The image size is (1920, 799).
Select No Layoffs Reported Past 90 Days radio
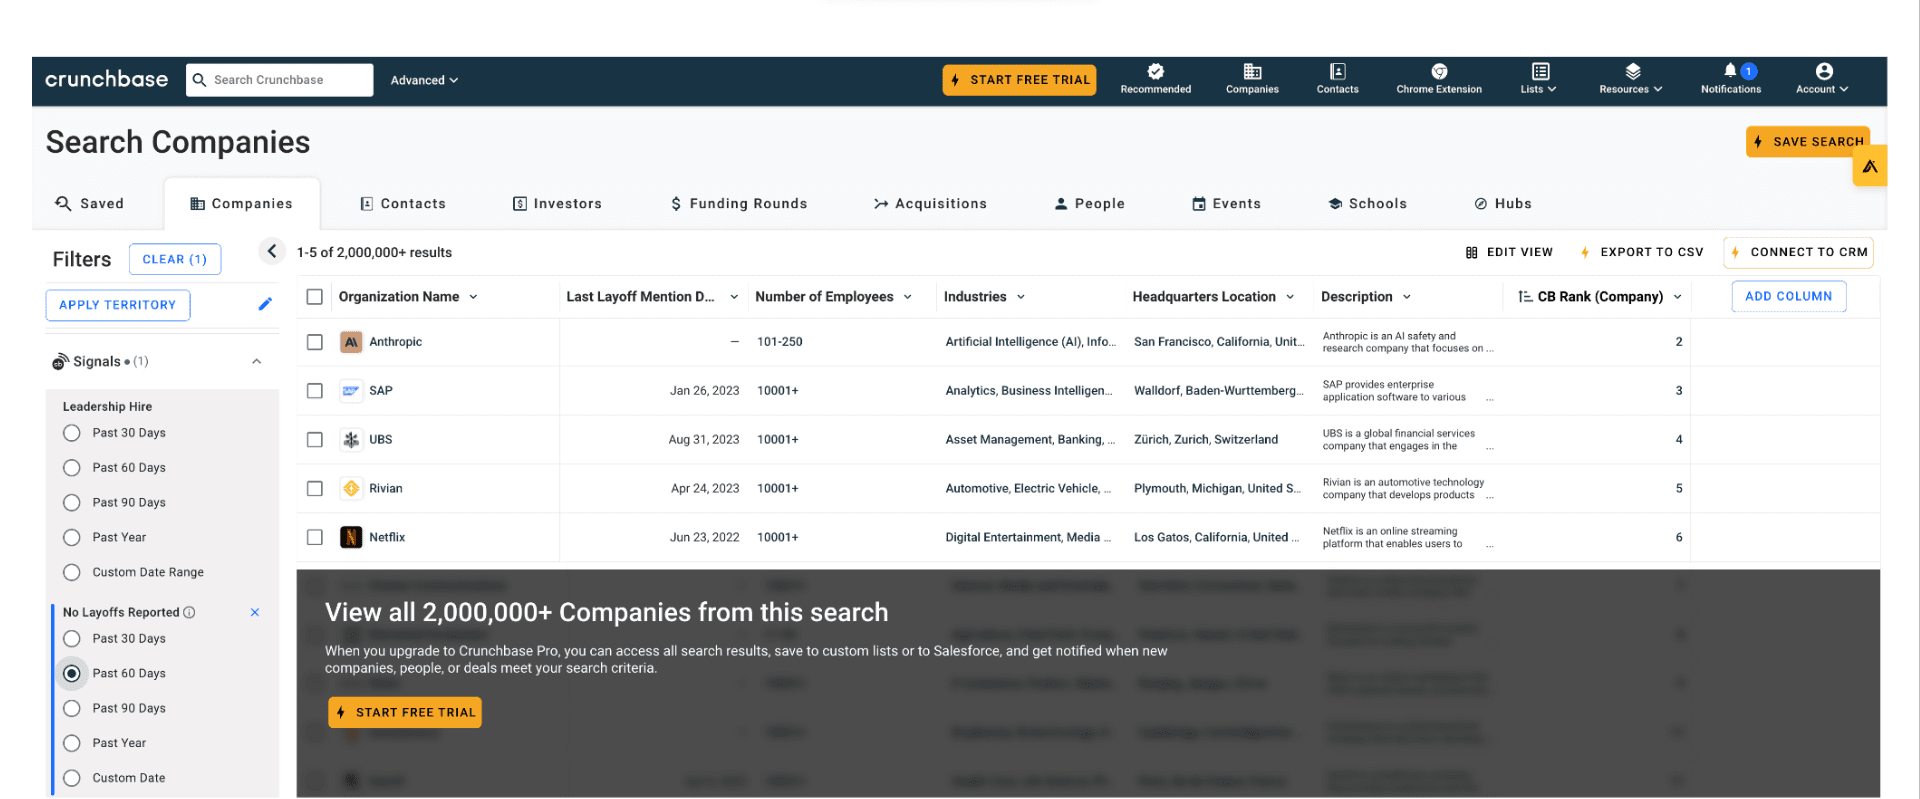tap(72, 709)
